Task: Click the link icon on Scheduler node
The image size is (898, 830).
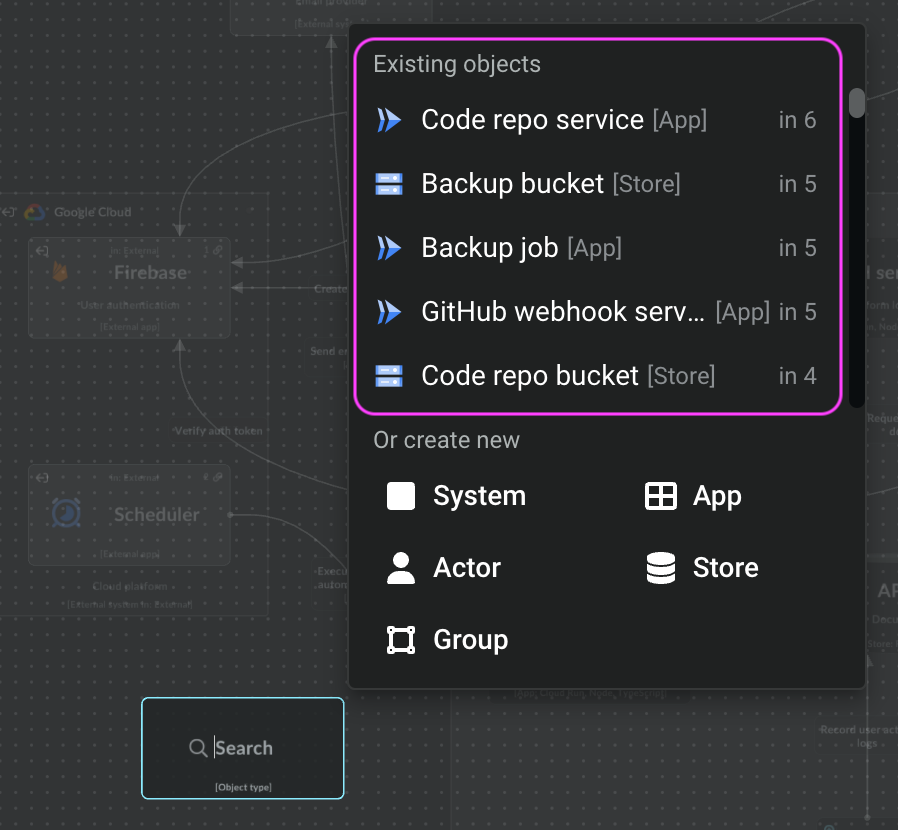Action: pos(218,478)
